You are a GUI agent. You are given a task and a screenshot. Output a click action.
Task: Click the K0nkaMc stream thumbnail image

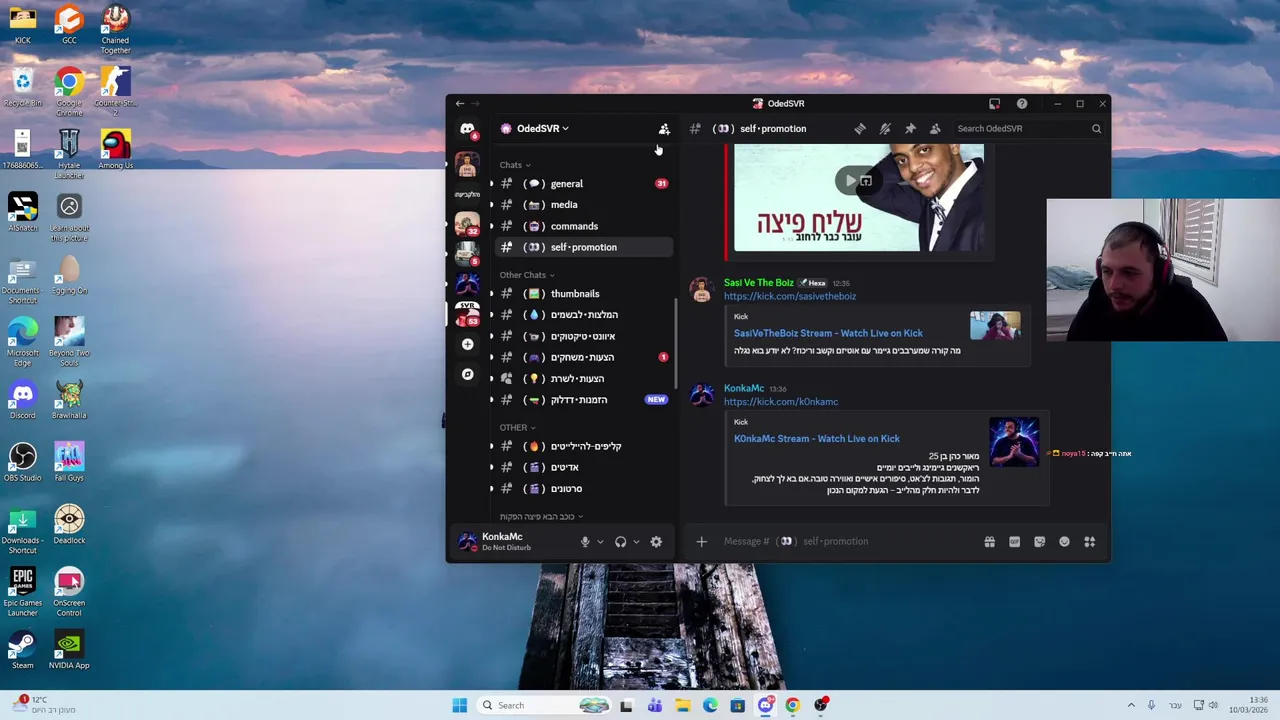[x=1014, y=442]
